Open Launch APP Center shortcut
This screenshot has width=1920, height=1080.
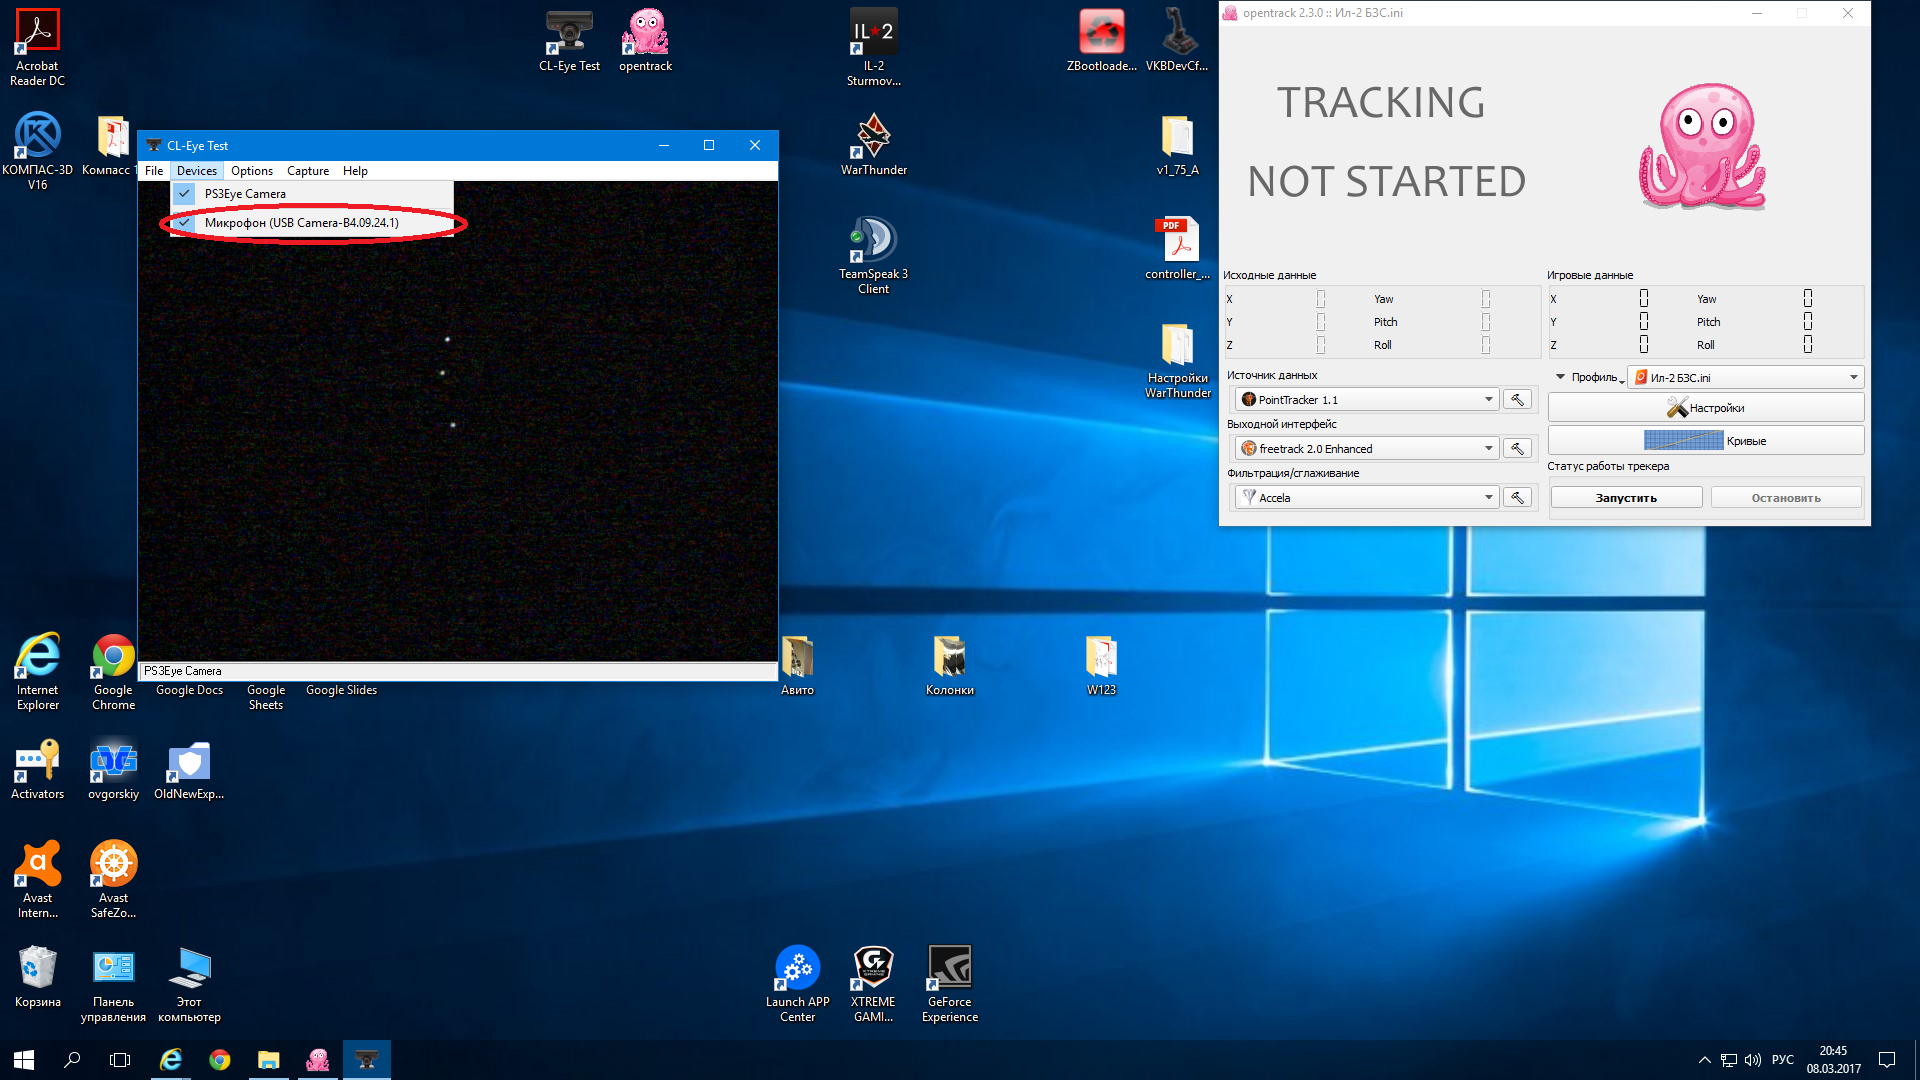797,983
